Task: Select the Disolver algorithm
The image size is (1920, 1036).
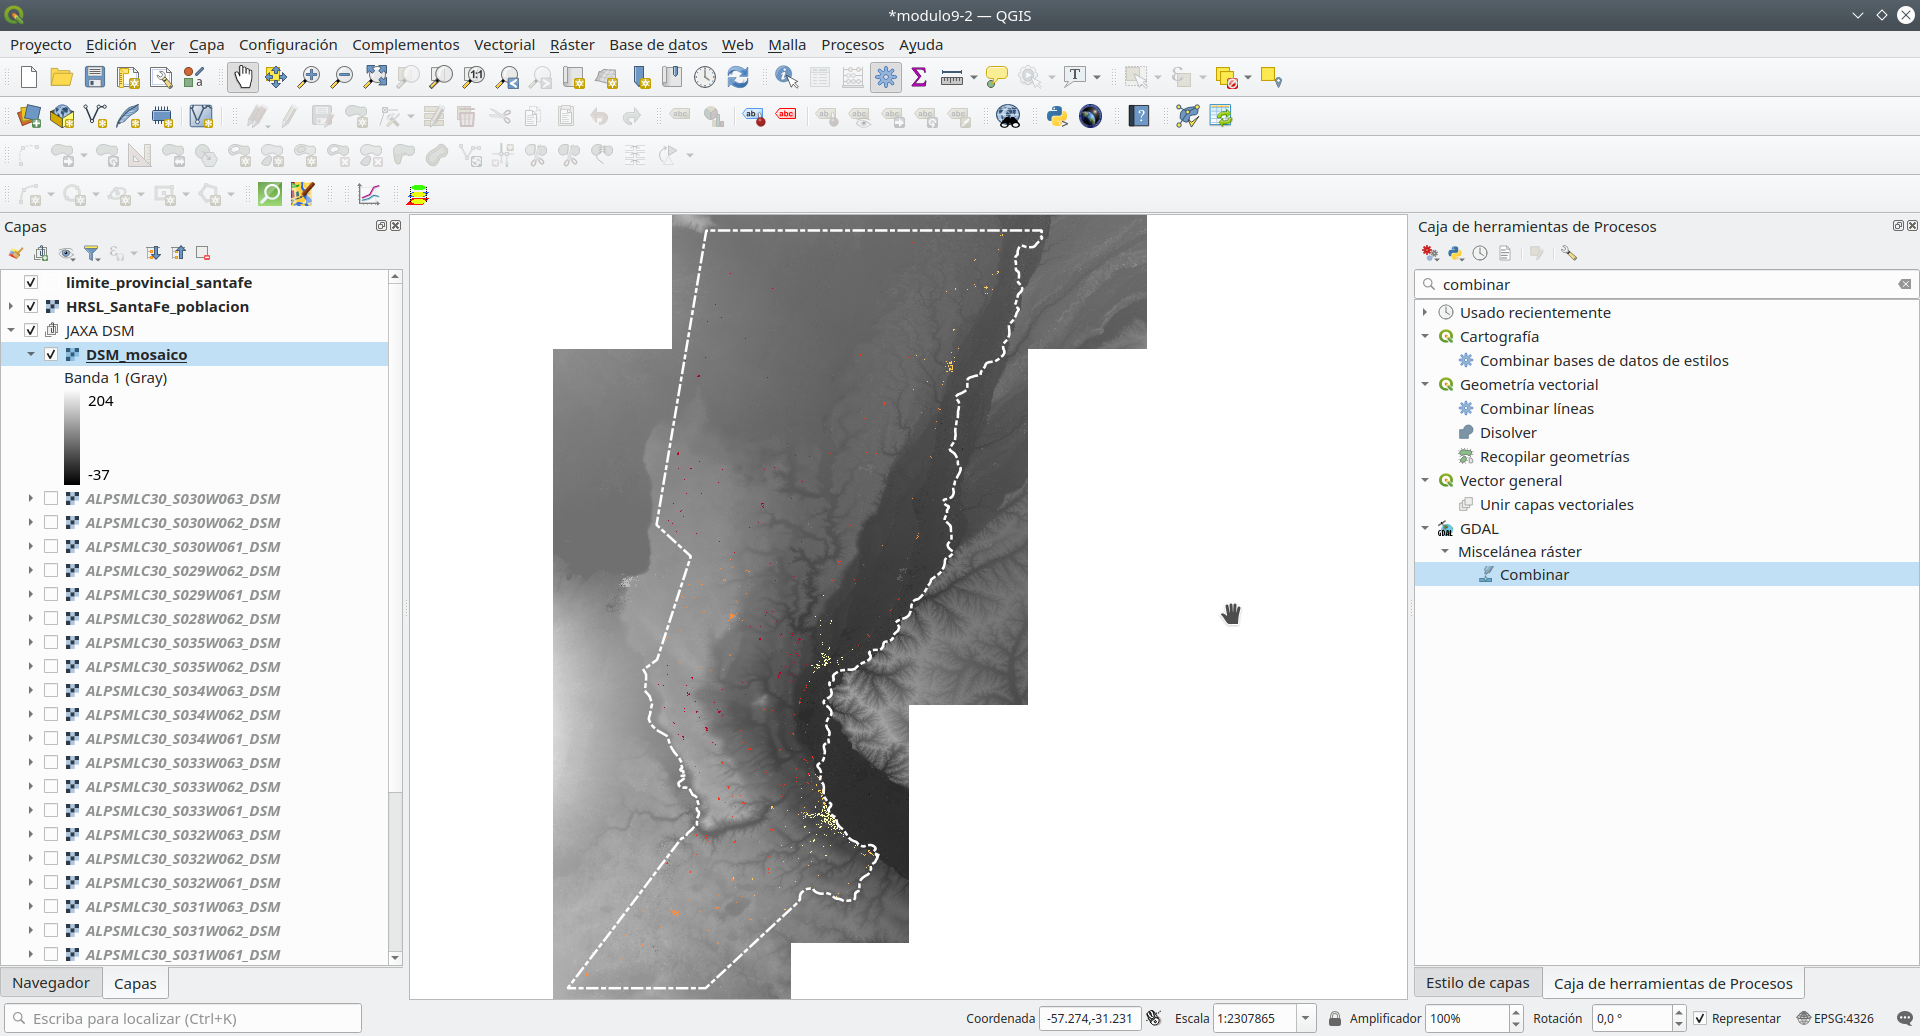Action: (x=1508, y=432)
